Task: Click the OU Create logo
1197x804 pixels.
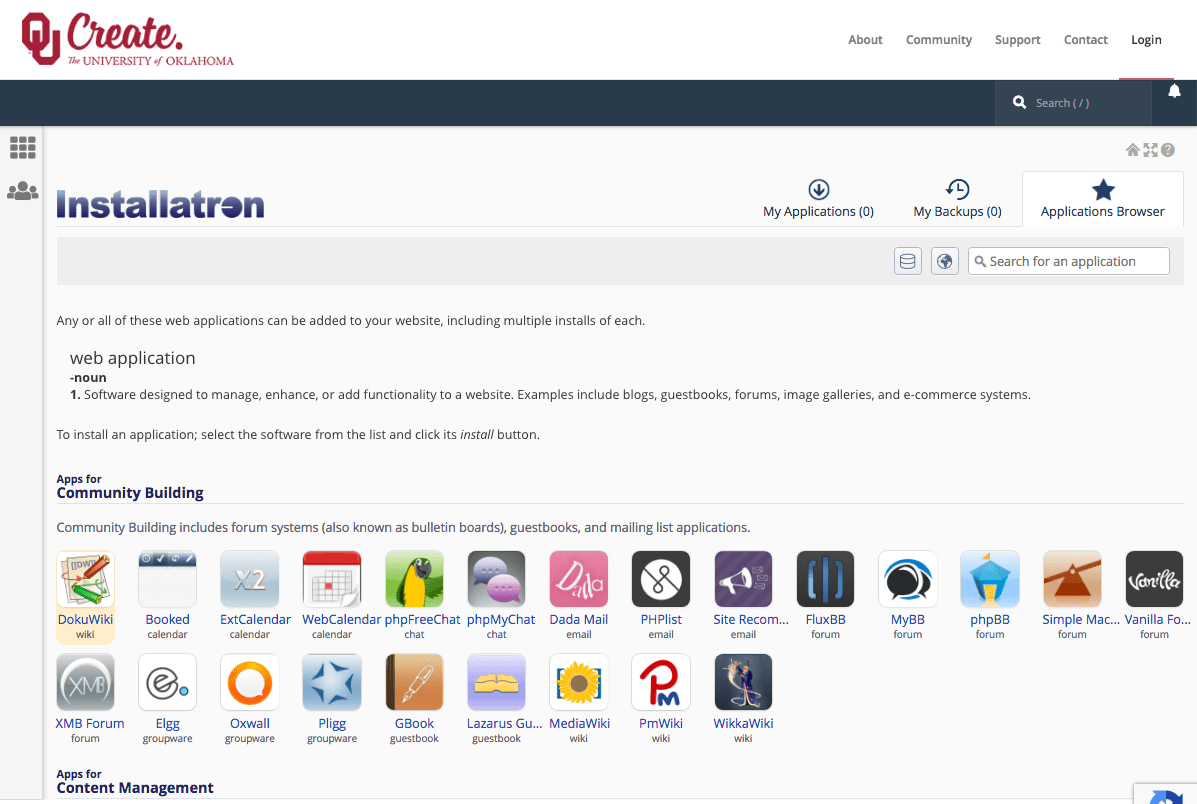Action: click(127, 39)
